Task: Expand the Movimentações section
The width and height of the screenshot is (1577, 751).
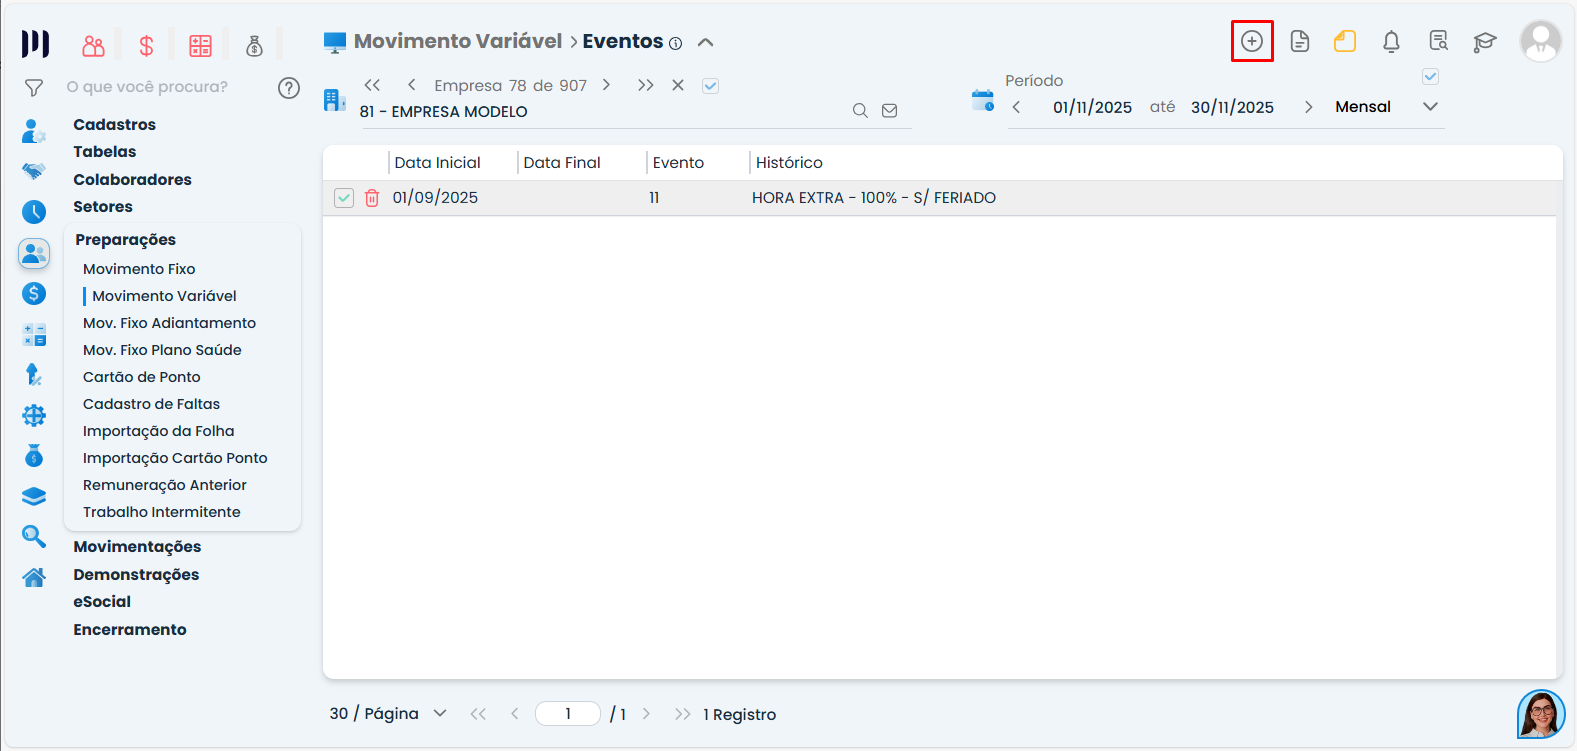Action: pos(137,547)
